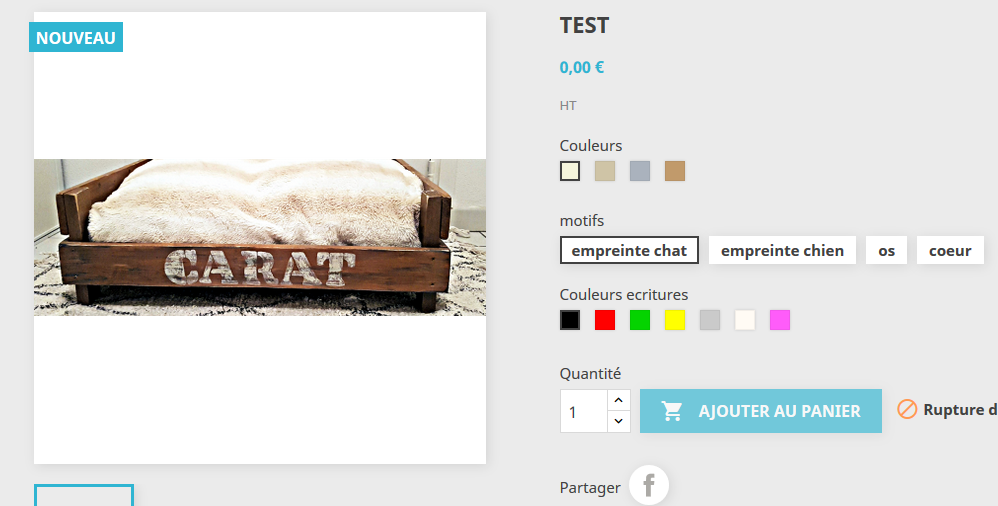Click the Facebook share icon
This screenshot has width=998, height=506.
point(649,485)
